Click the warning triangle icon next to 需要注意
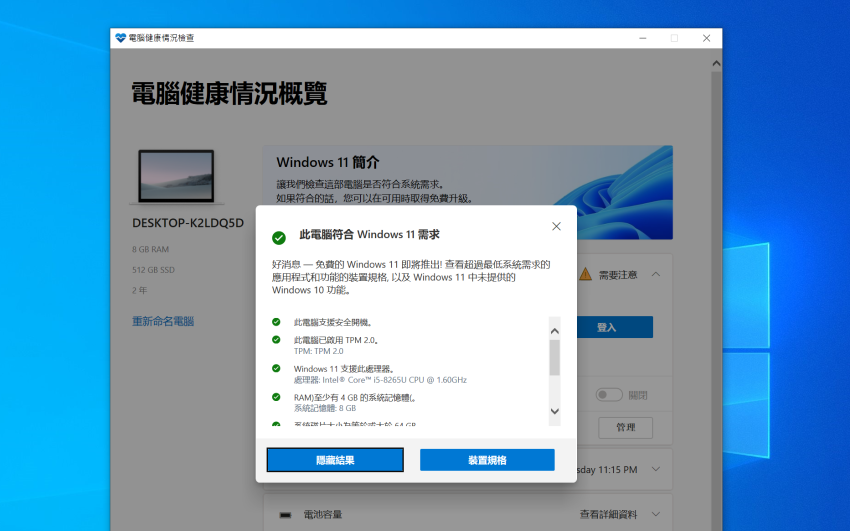 585,274
